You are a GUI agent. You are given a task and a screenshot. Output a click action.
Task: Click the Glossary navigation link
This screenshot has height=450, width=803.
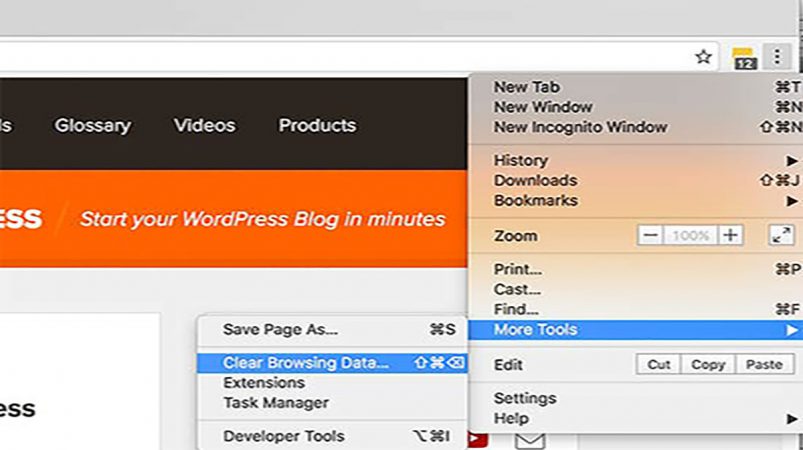93,125
